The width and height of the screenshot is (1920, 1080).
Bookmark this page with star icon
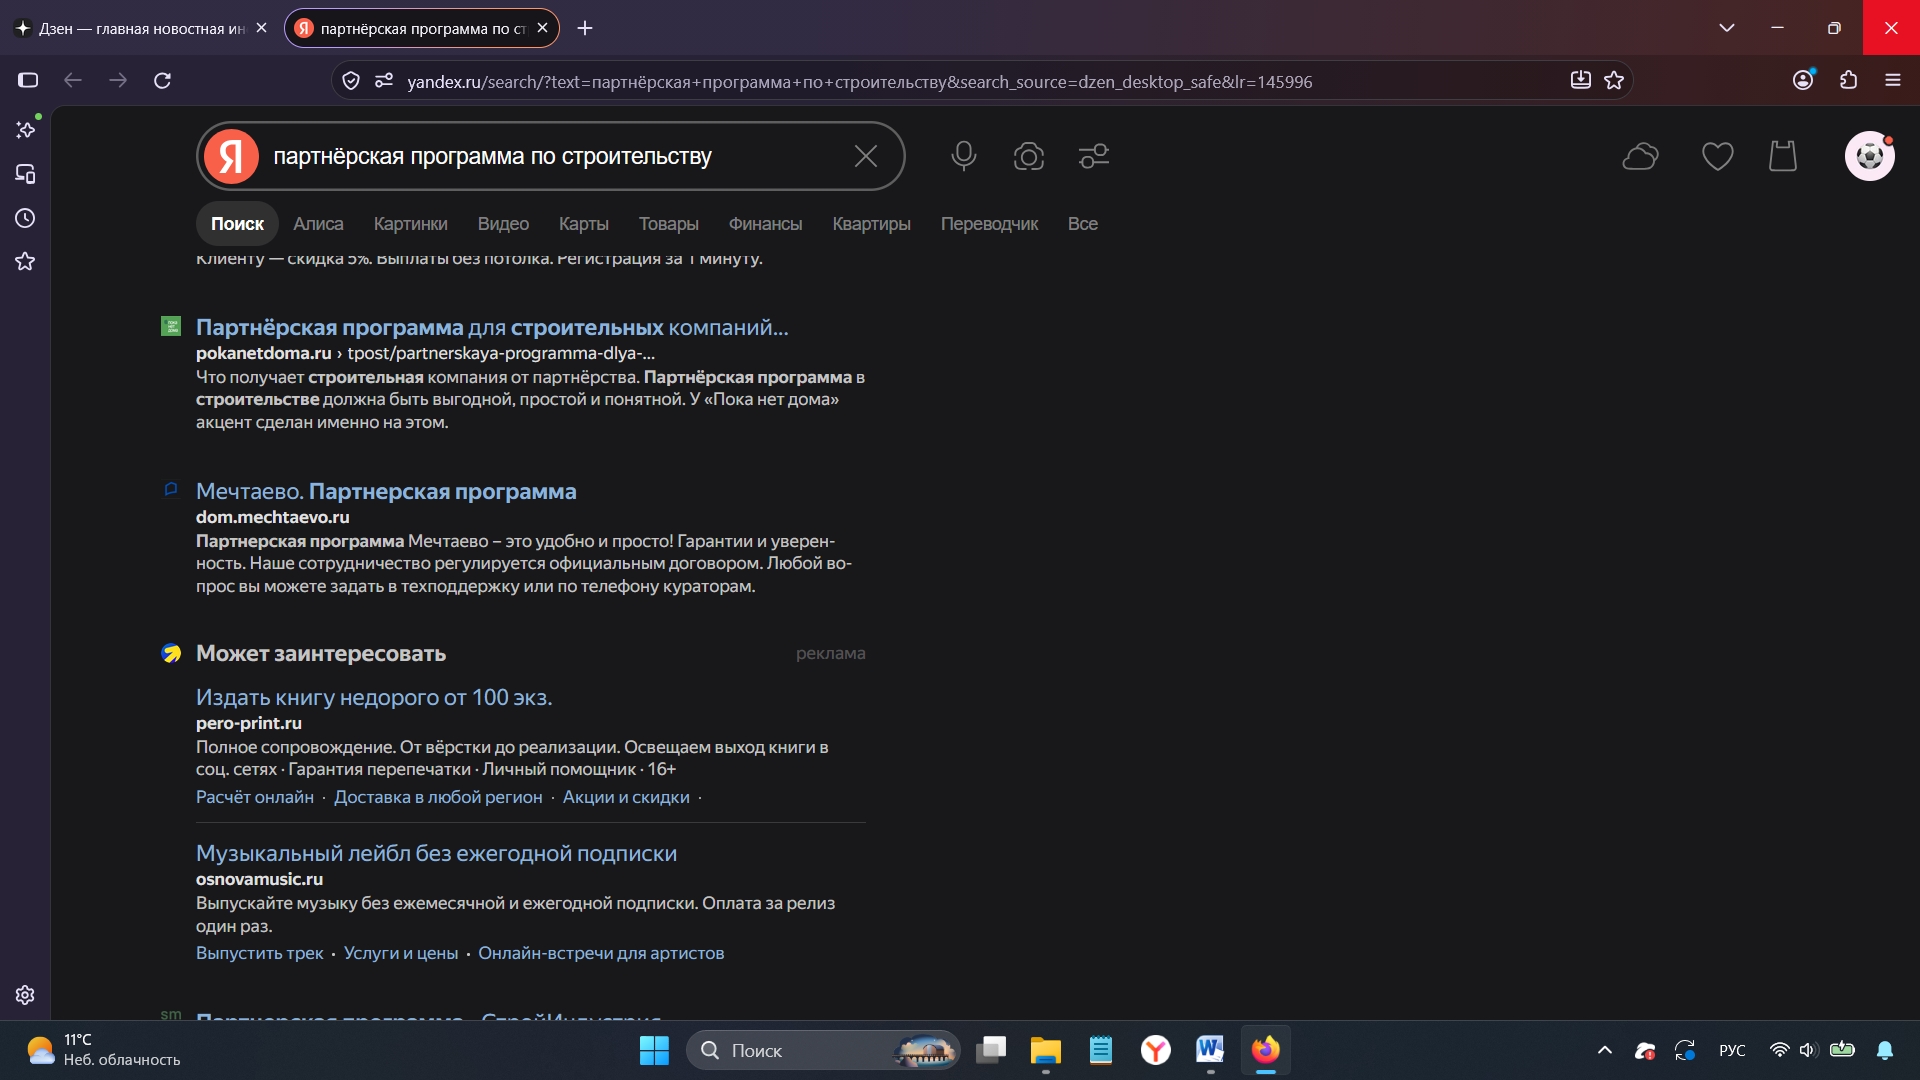(x=1614, y=81)
